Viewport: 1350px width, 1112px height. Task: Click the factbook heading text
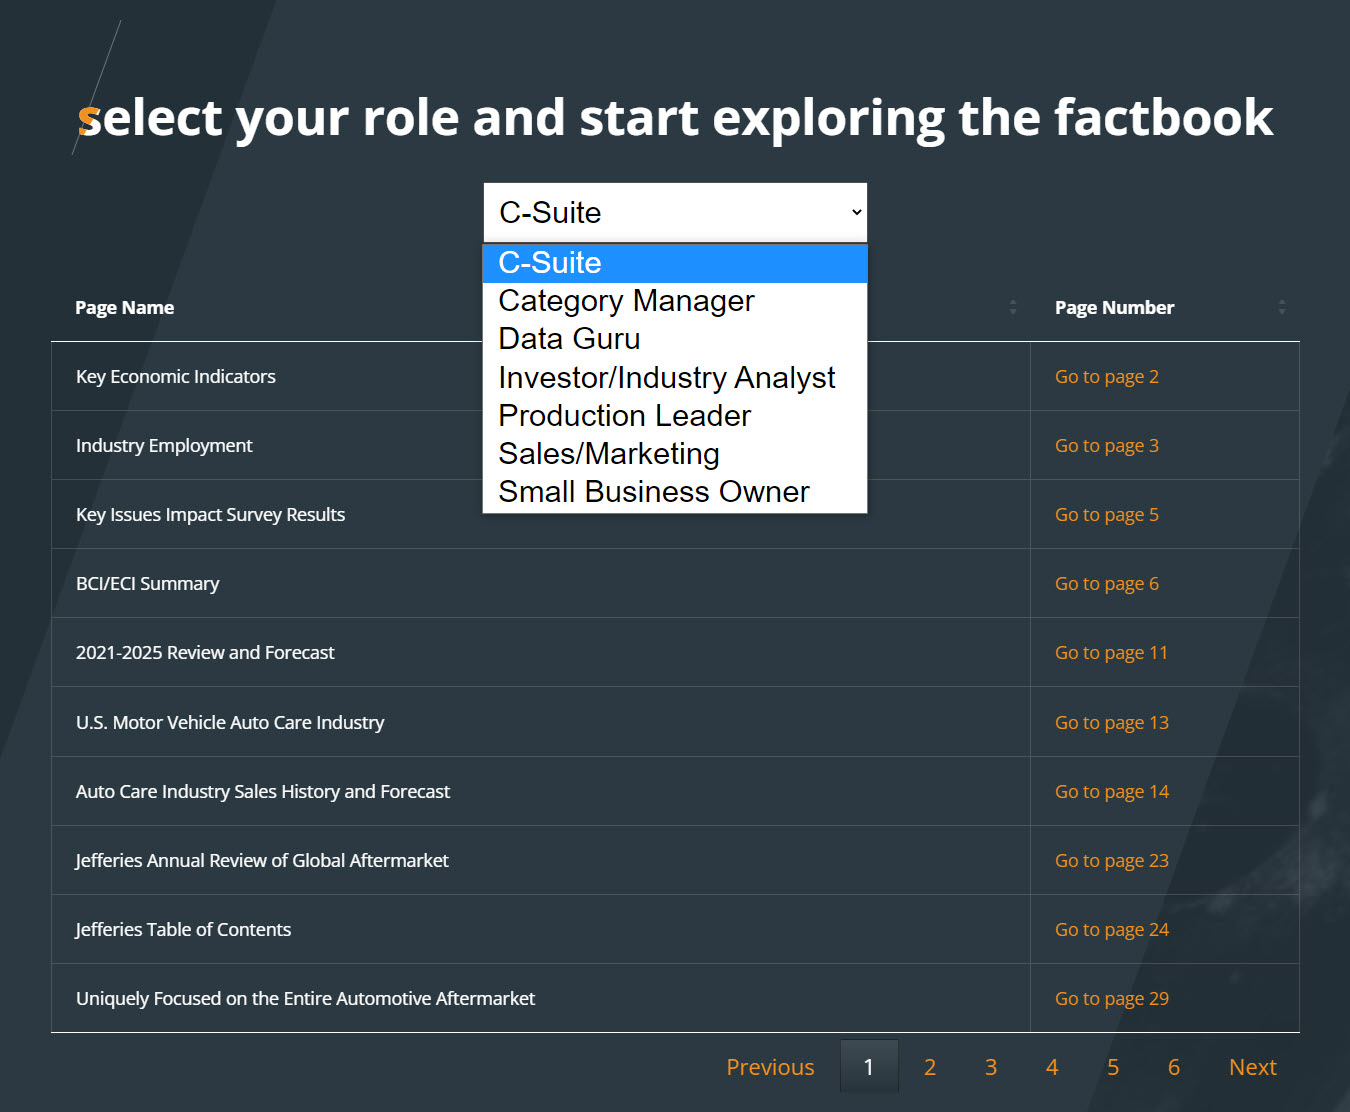tap(676, 118)
